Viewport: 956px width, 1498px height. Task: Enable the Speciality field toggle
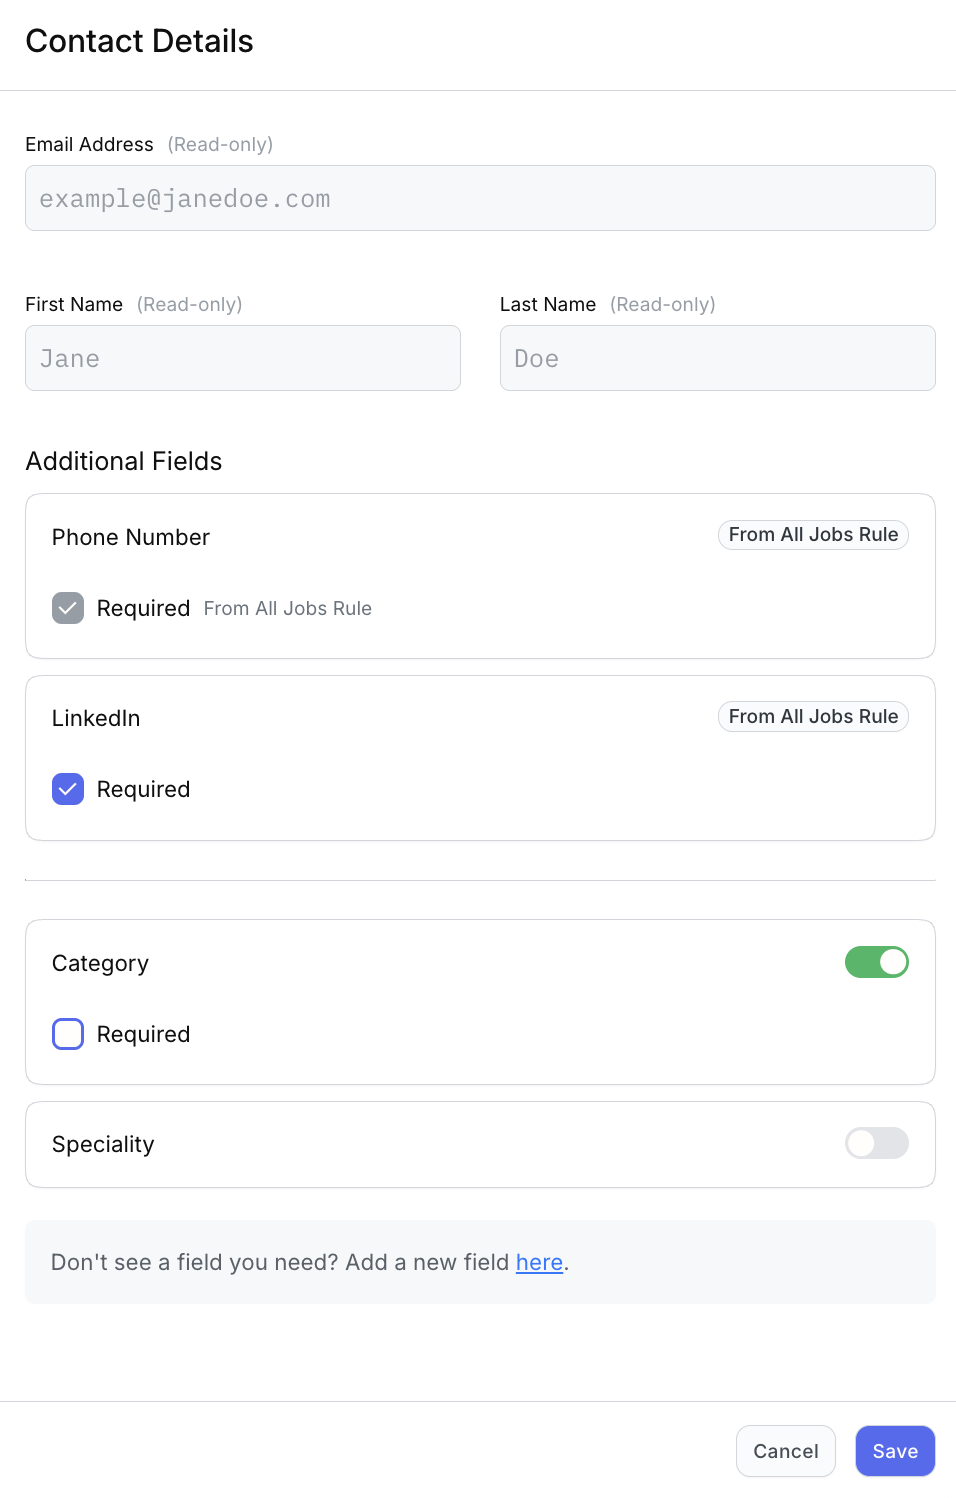(x=876, y=1143)
